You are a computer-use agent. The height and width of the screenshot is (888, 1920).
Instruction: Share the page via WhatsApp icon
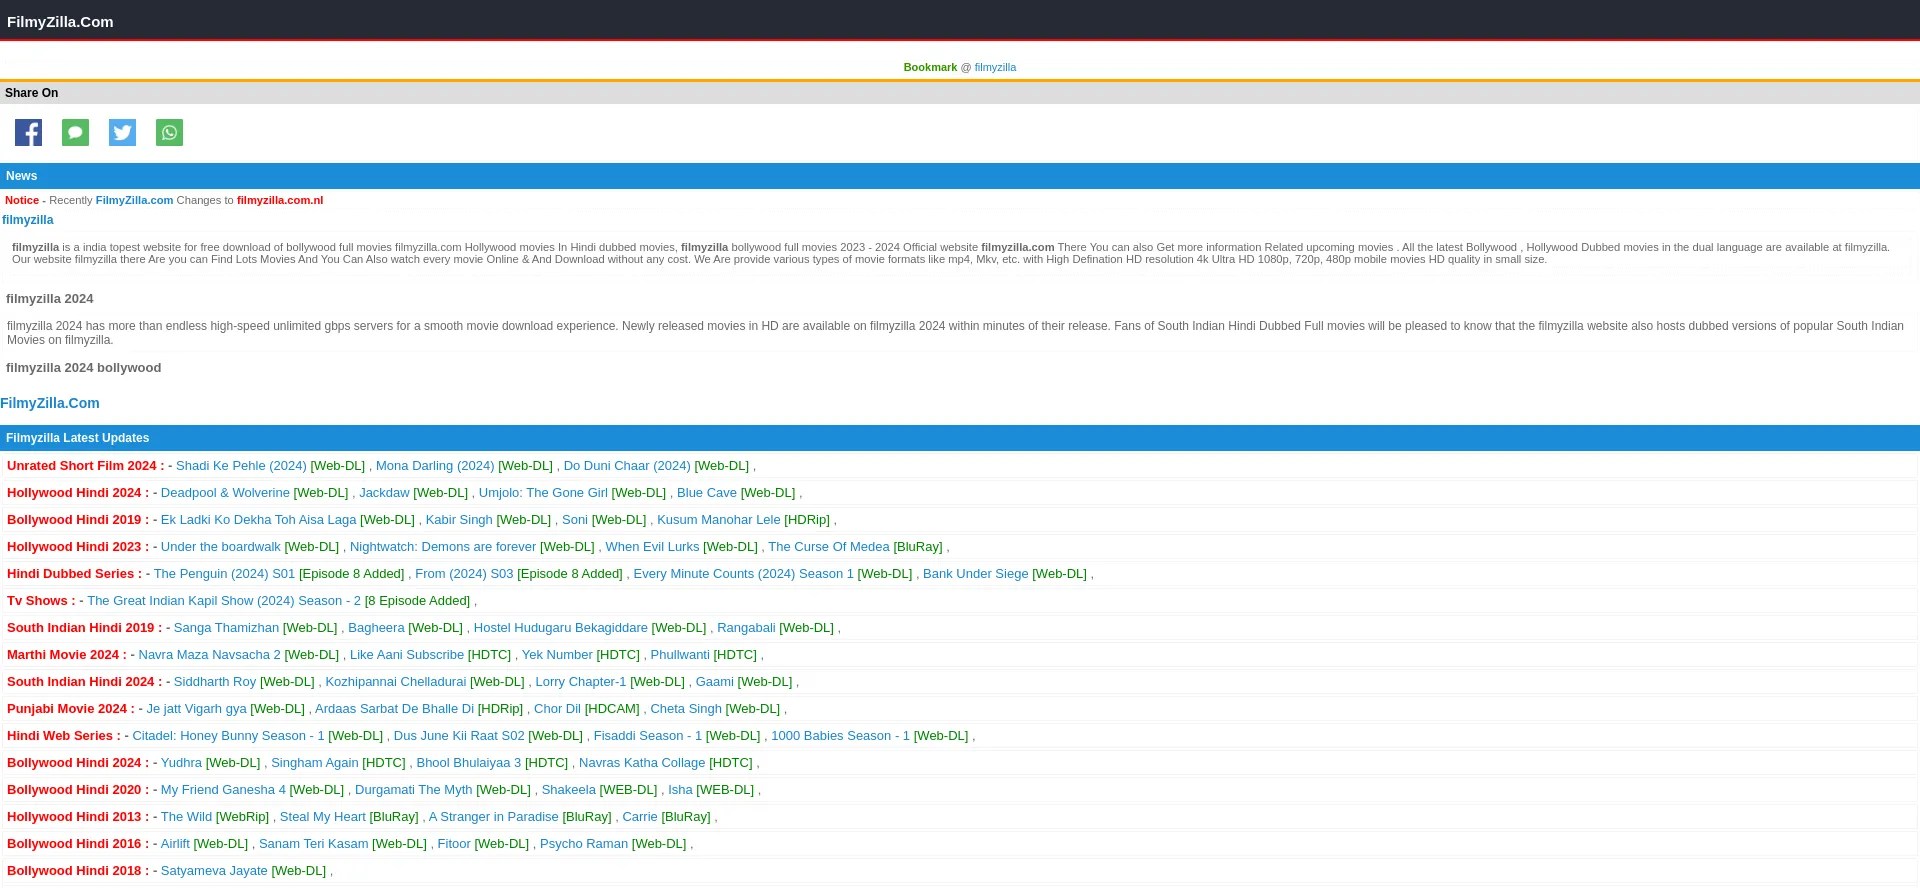[169, 132]
